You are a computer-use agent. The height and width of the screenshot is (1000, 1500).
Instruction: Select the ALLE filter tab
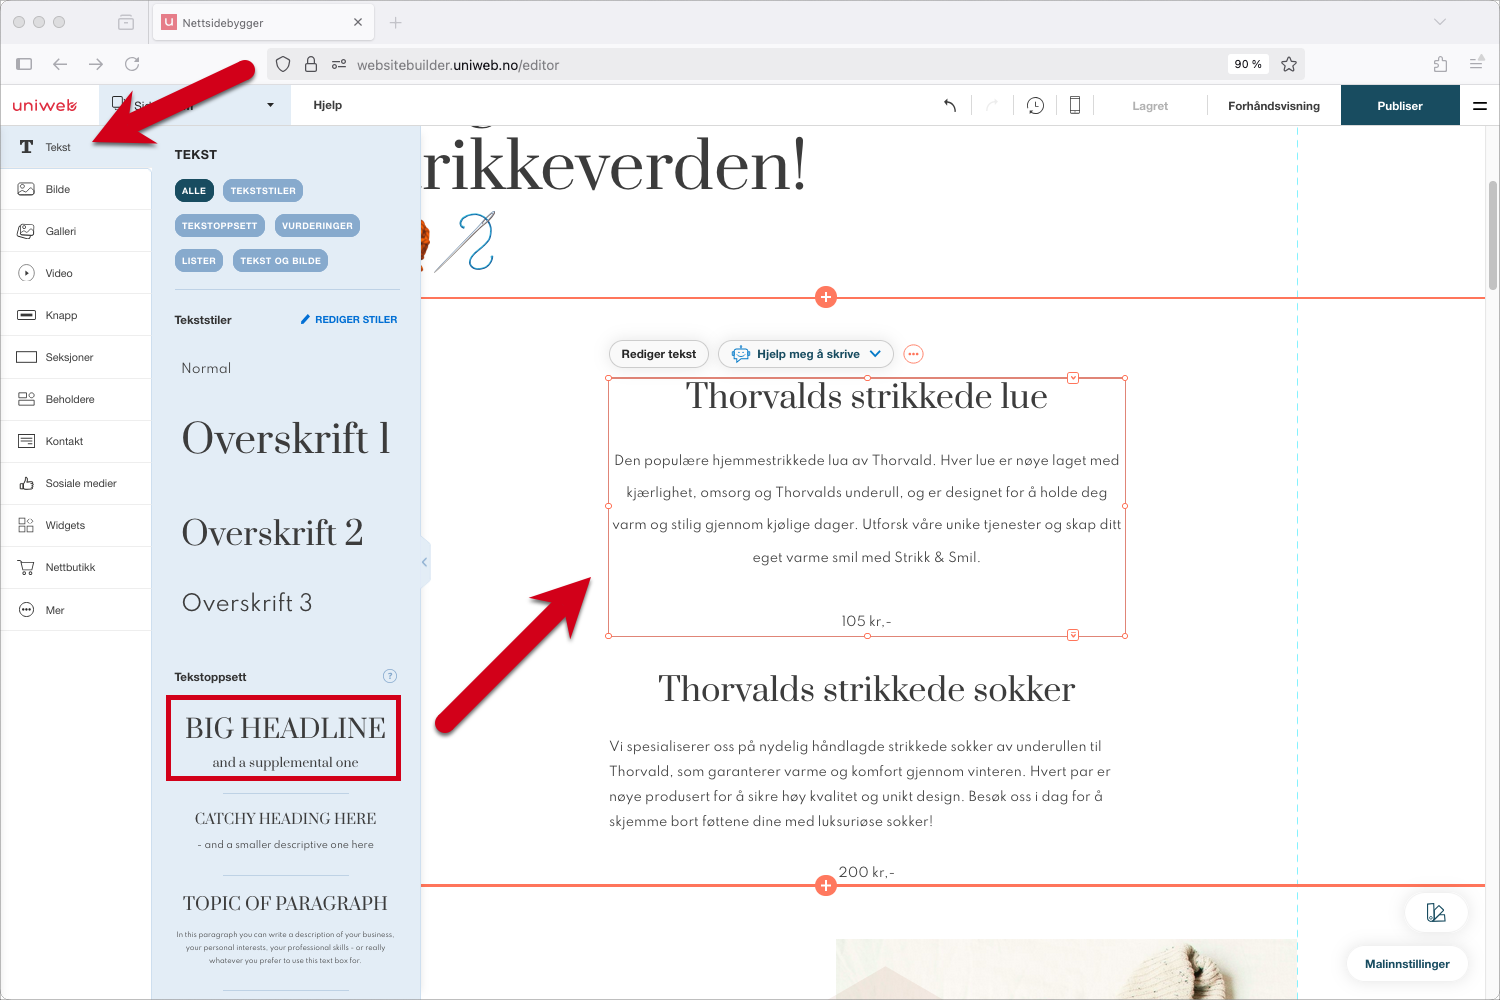coord(194,190)
